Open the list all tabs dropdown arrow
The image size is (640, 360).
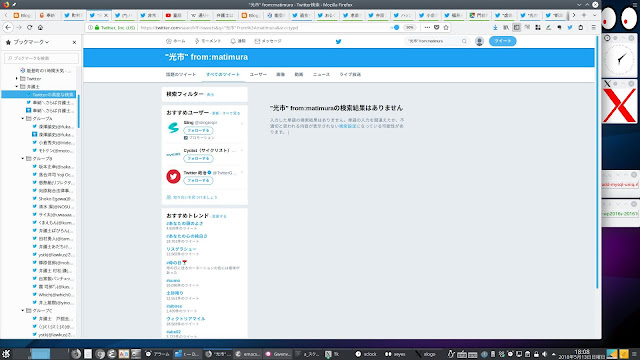(594, 15)
